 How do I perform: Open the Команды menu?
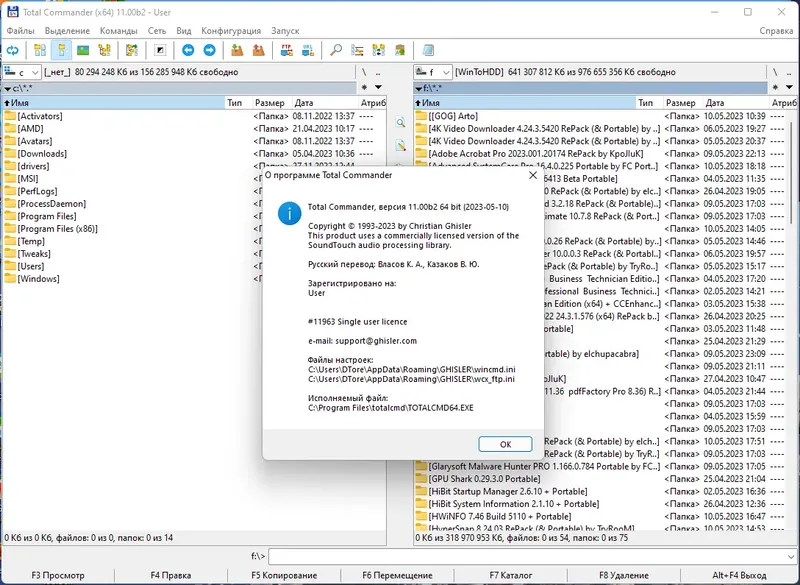pyautogui.click(x=118, y=31)
